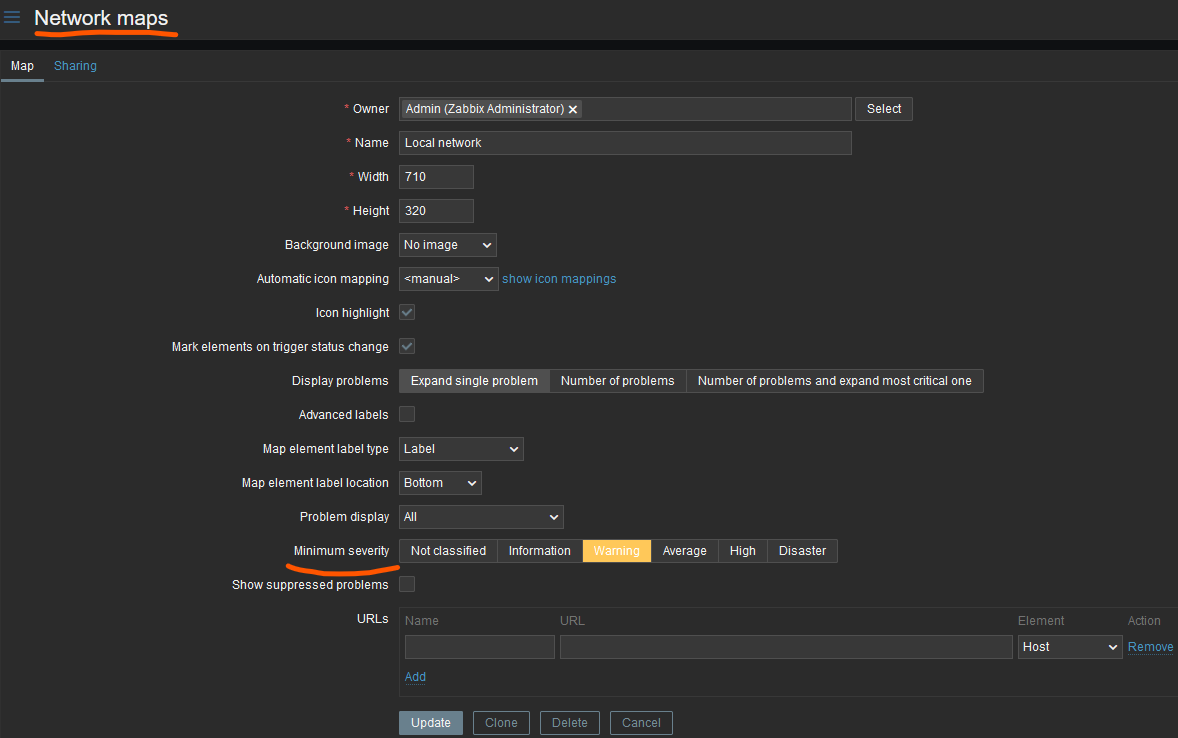
Task: Open the Automatic icon mapping dropdown
Action: pos(448,279)
